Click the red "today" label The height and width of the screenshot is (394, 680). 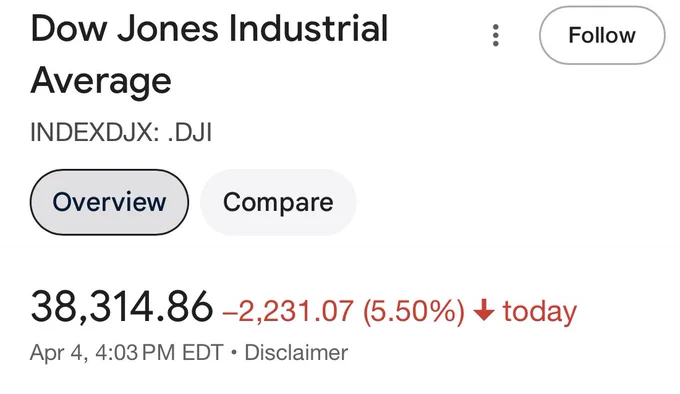click(539, 311)
